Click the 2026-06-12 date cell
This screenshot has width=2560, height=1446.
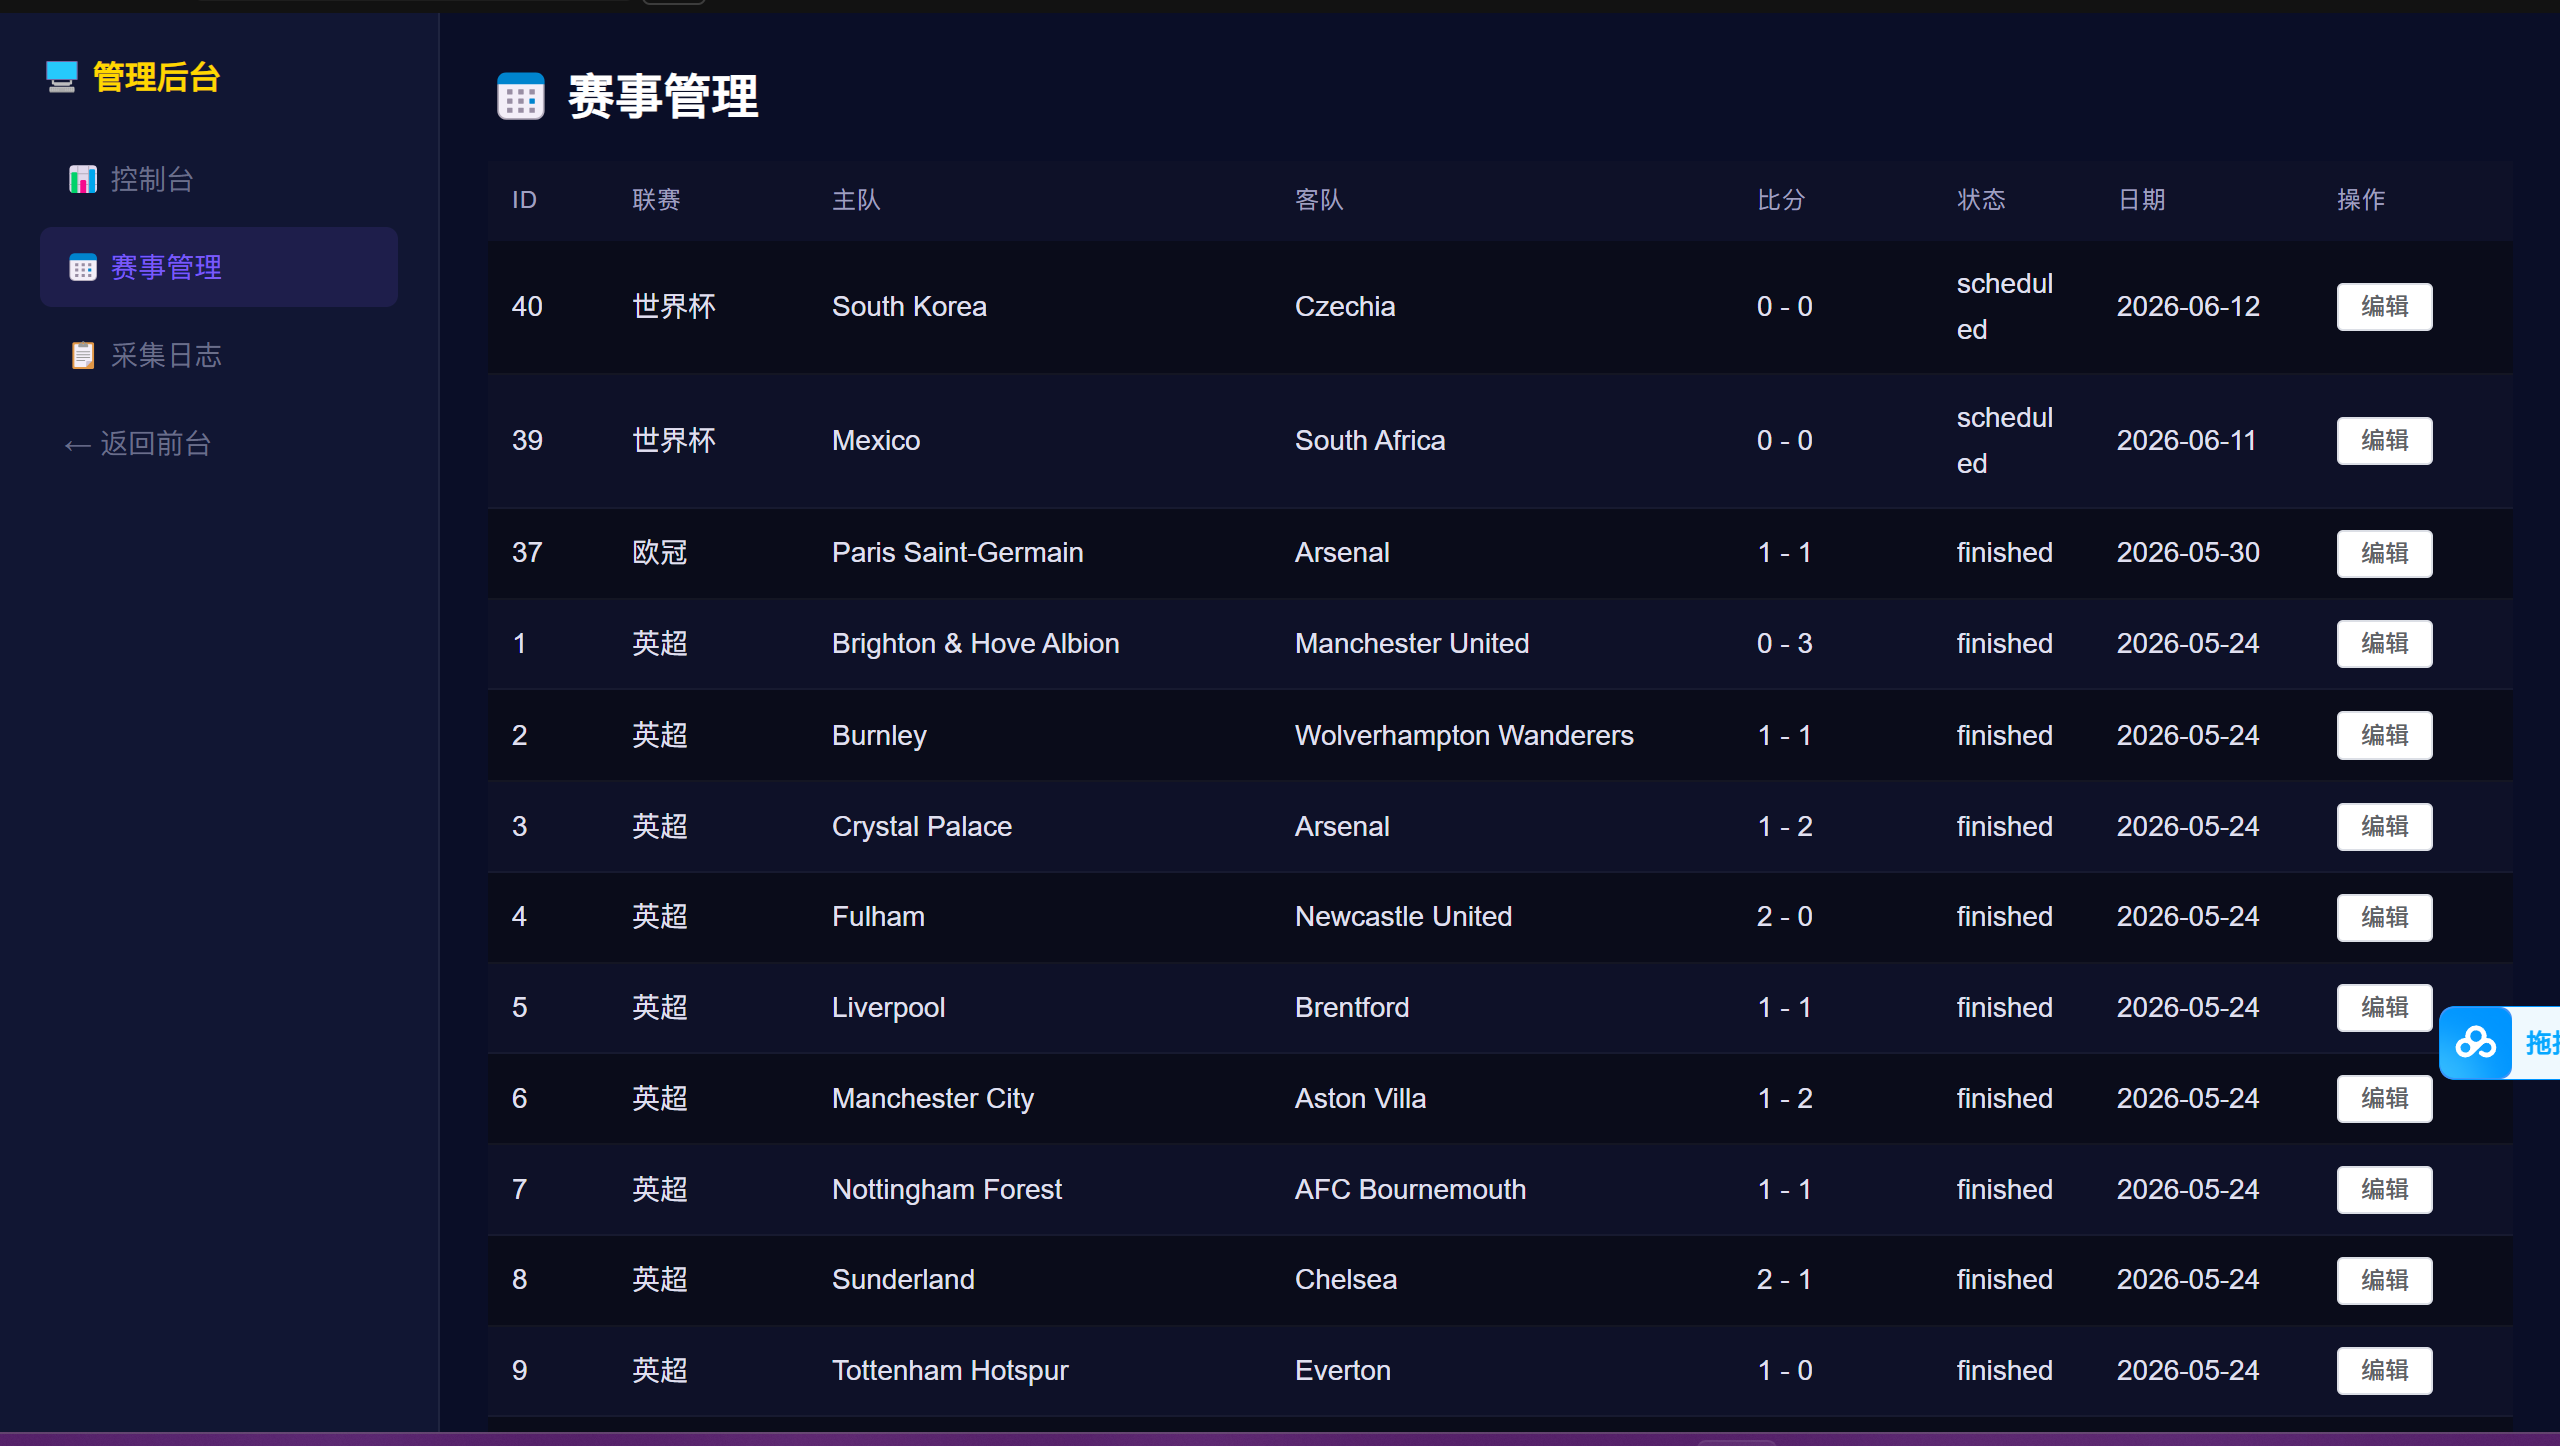pos(2188,307)
